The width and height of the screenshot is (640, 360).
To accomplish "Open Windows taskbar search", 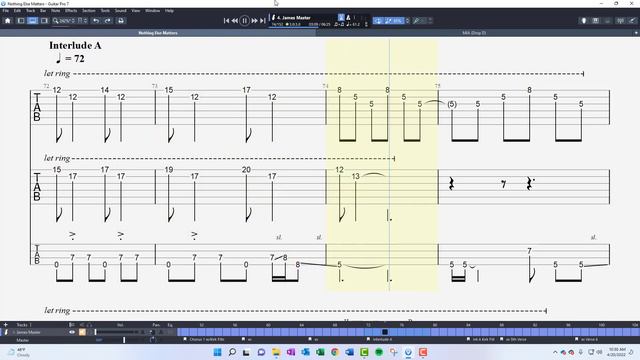I will pos(232,352).
